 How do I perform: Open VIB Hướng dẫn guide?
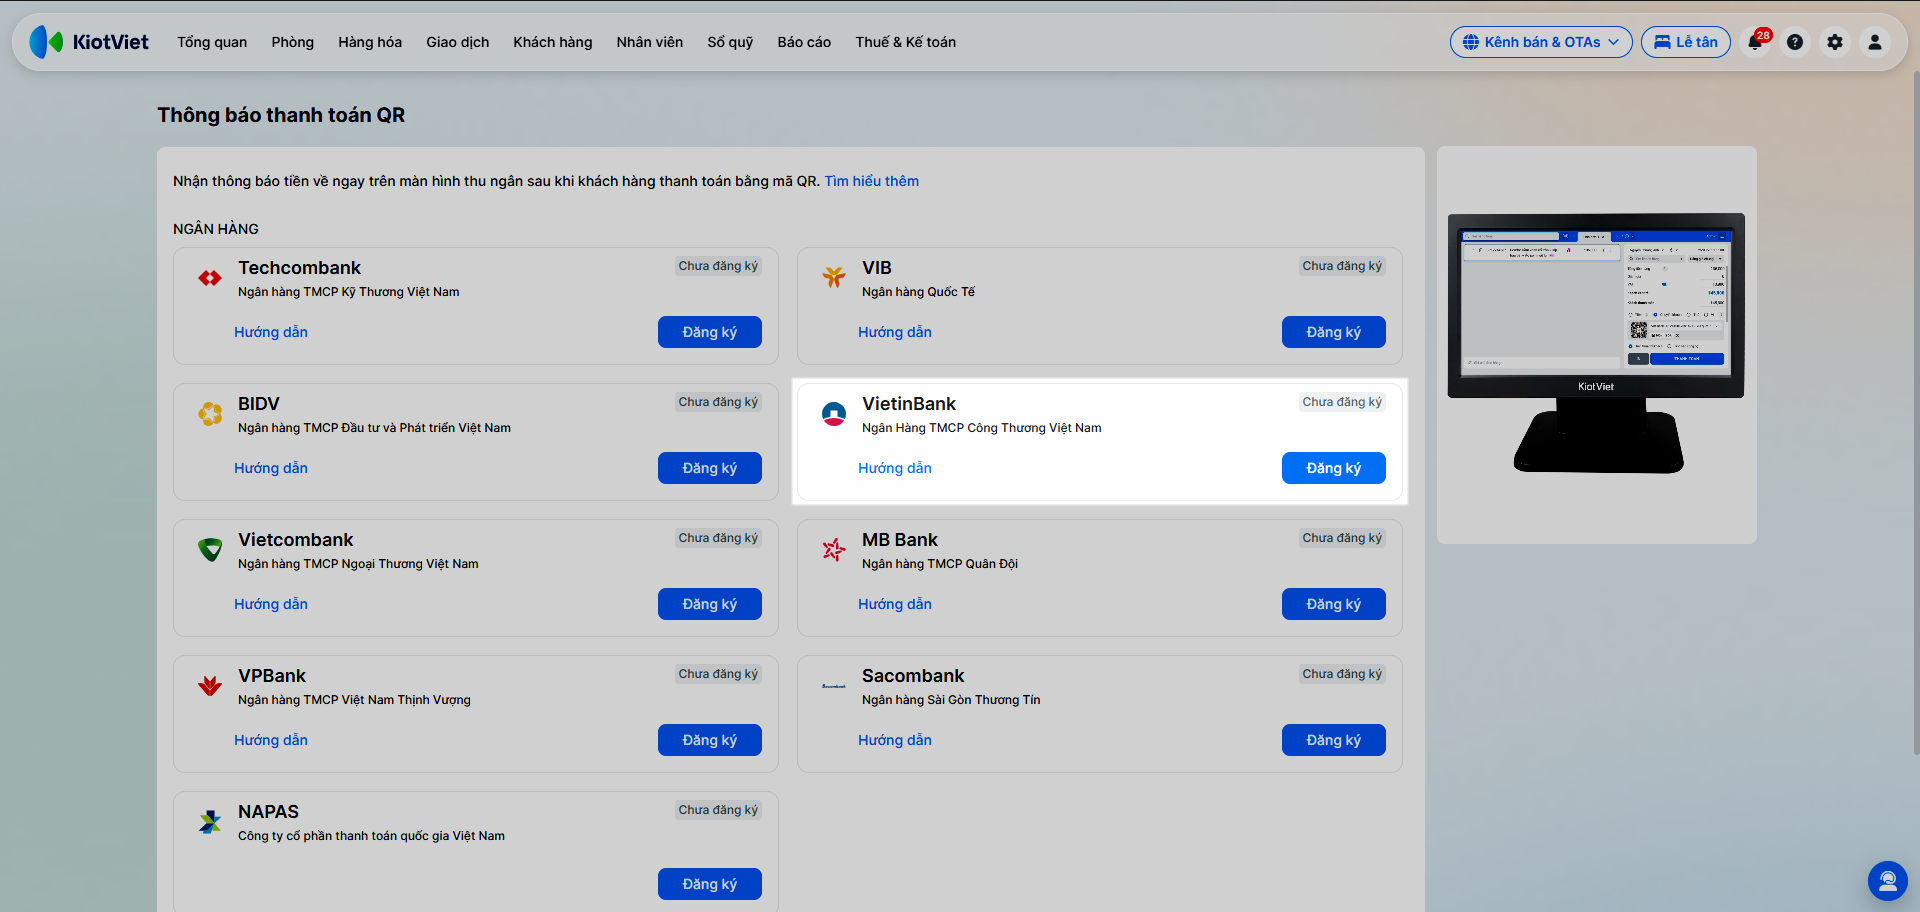point(895,332)
